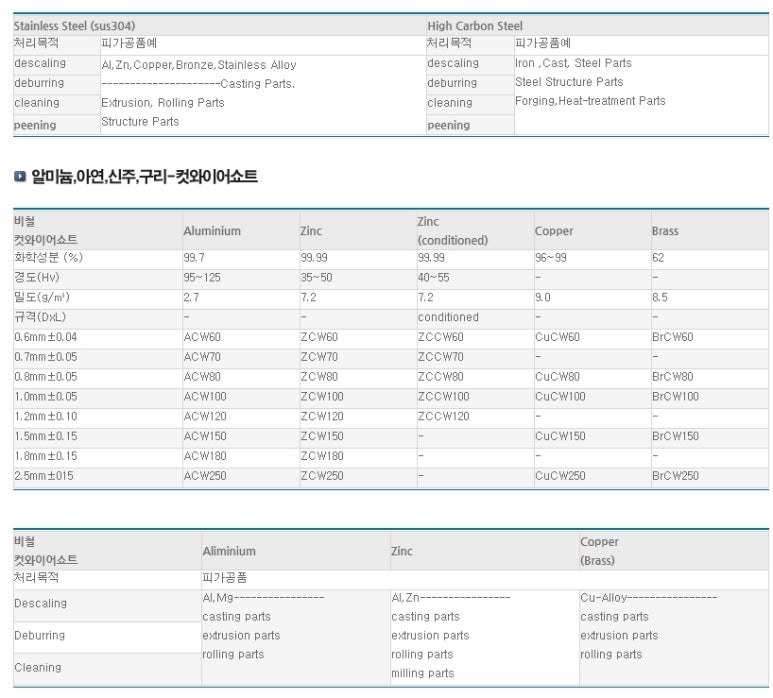Click Brass density value 8.5
This screenshot has height=698, width=773.
(660, 297)
